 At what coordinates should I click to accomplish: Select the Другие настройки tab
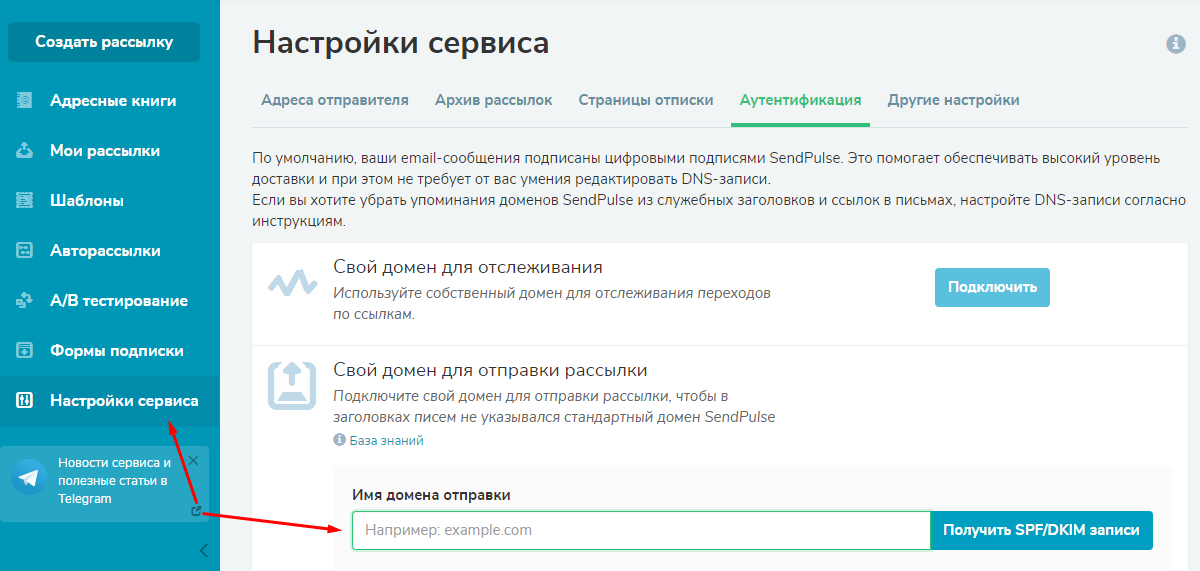click(x=953, y=100)
